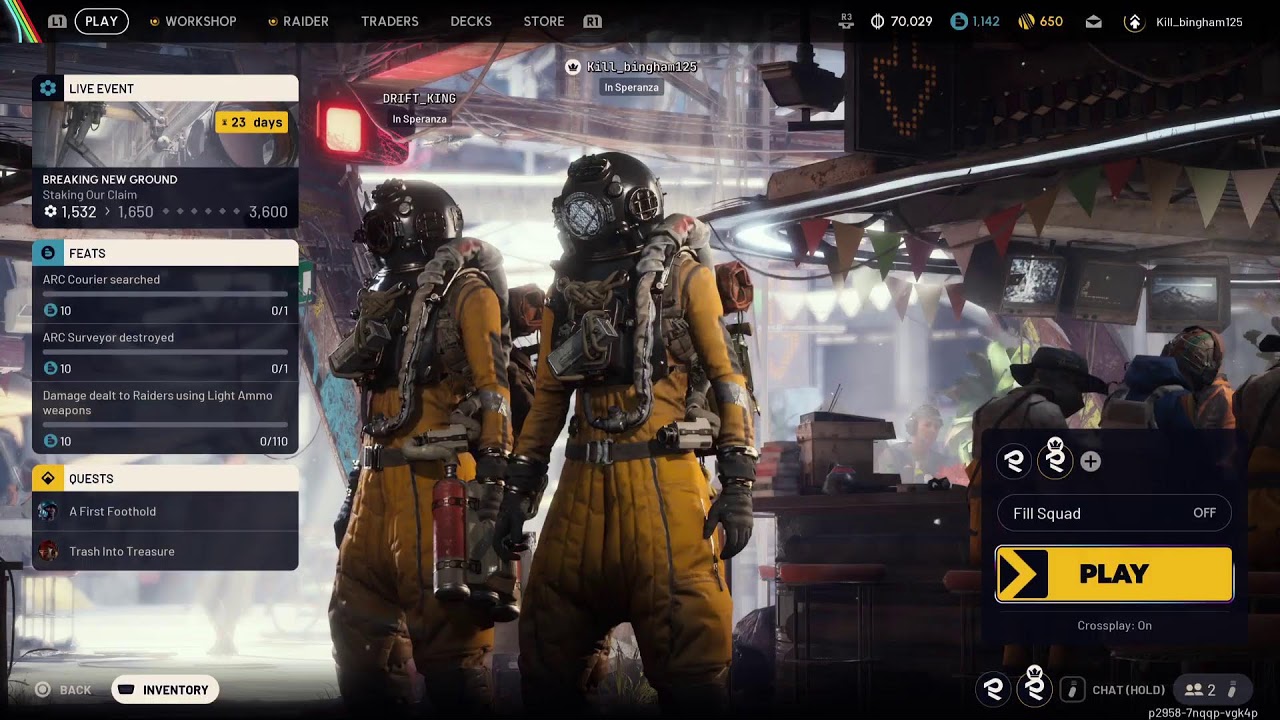Click the R1 shoulder button icon

pos(592,21)
